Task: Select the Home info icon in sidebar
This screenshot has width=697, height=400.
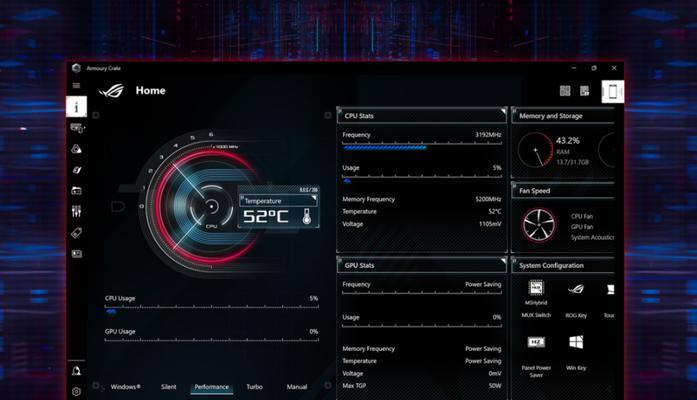Action: click(76, 107)
